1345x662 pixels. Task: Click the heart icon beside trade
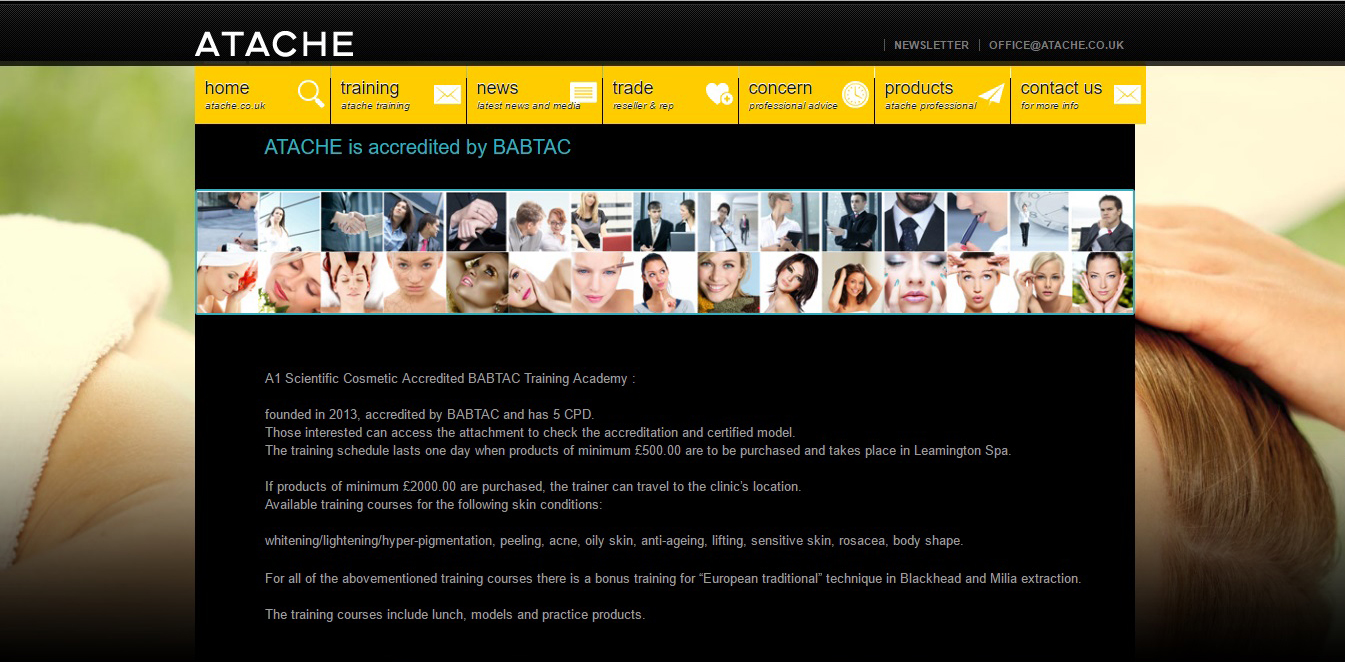coord(719,94)
